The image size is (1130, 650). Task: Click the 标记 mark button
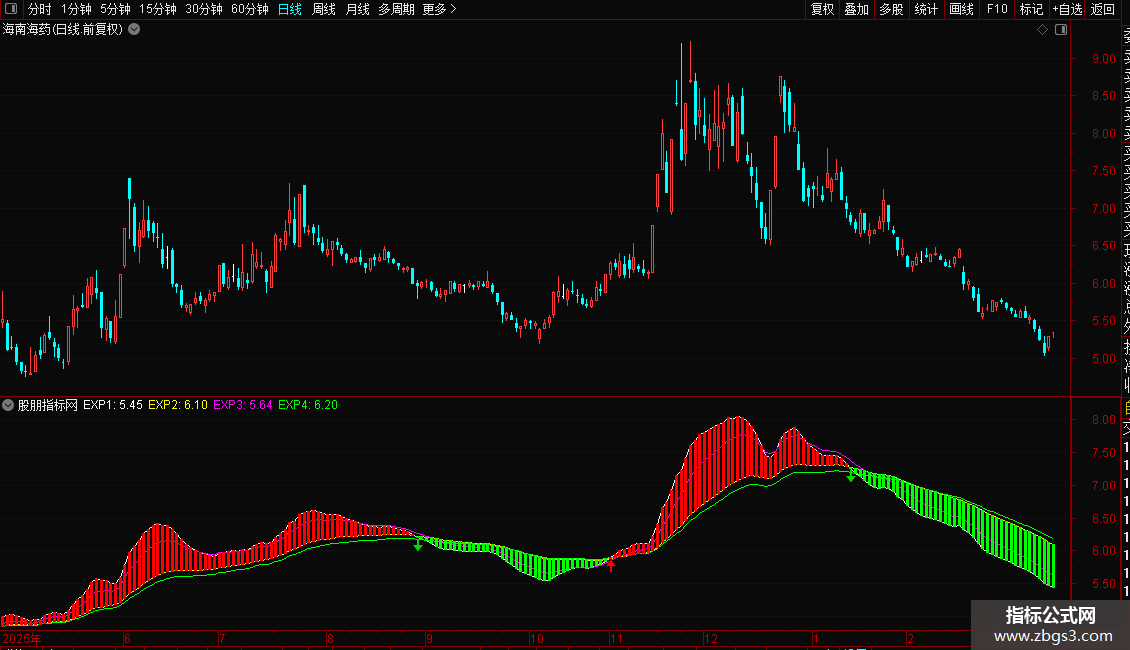1031,9
